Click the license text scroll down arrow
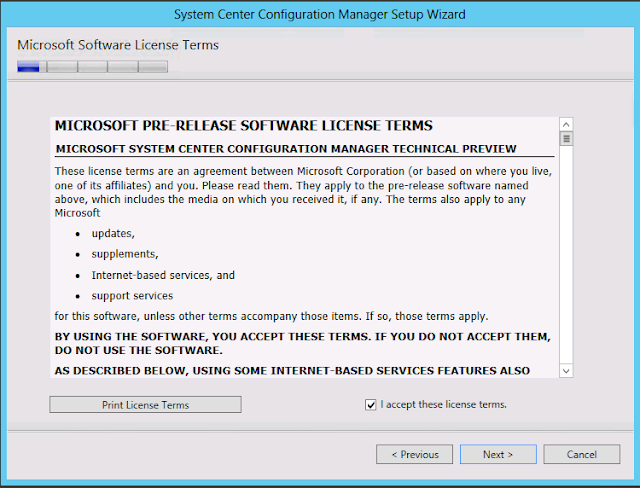The height and width of the screenshot is (488, 640). (x=566, y=371)
